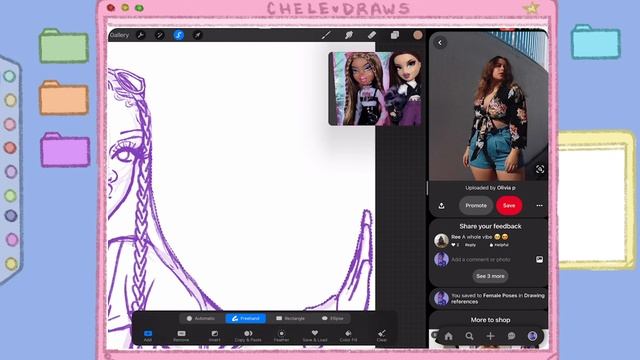
Task: Select the Eraser tool
Action: [x=371, y=35]
